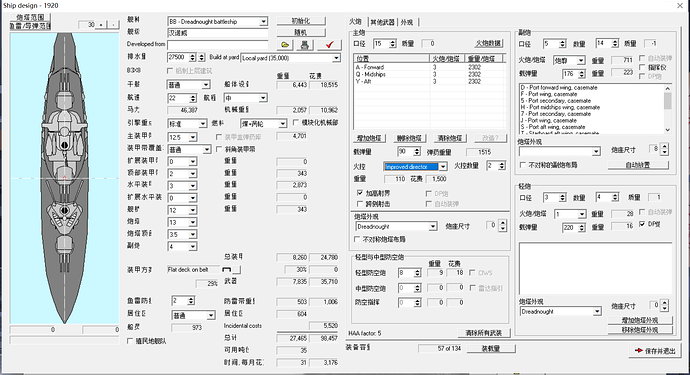Increase secondary ammo spinner showing 176
This screenshot has width=690, height=375.
tap(582, 71)
